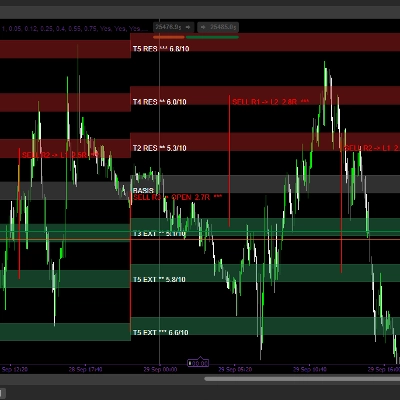This screenshot has width=400, height=400.
Task: Click the 25476.9 sell price button
Action: tap(173, 27)
